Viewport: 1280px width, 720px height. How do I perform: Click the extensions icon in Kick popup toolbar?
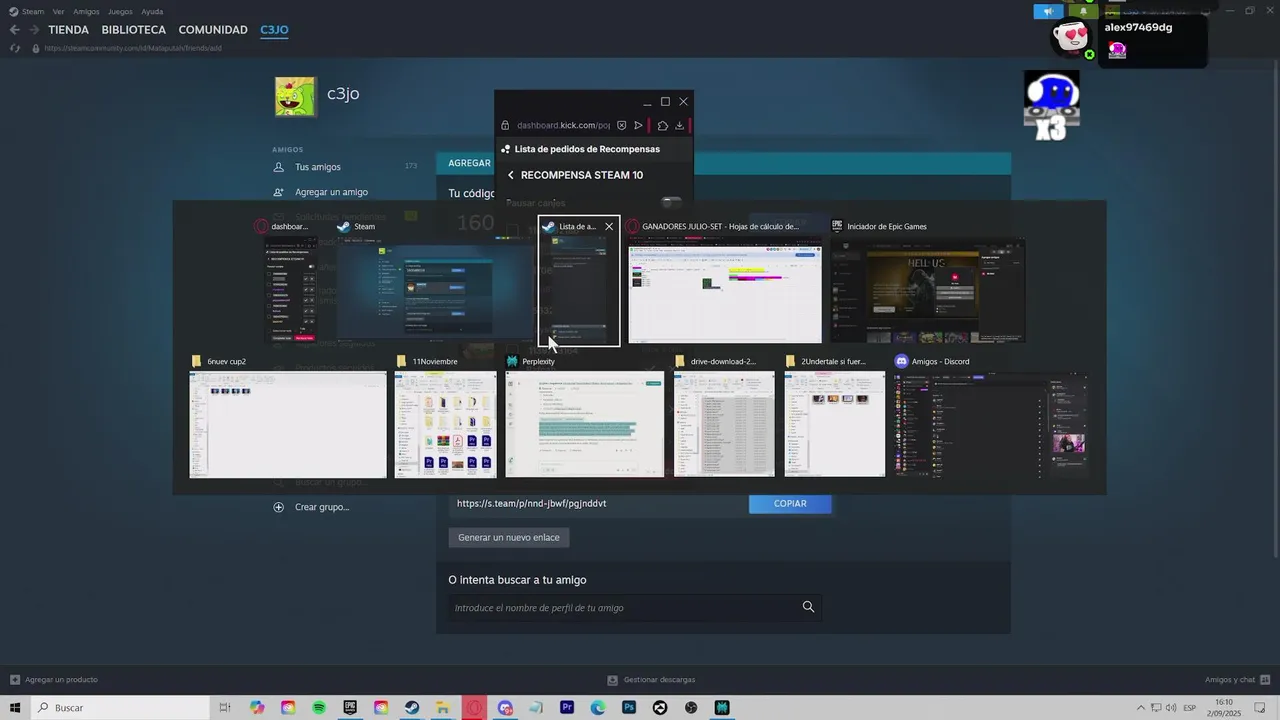pos(662,125)
